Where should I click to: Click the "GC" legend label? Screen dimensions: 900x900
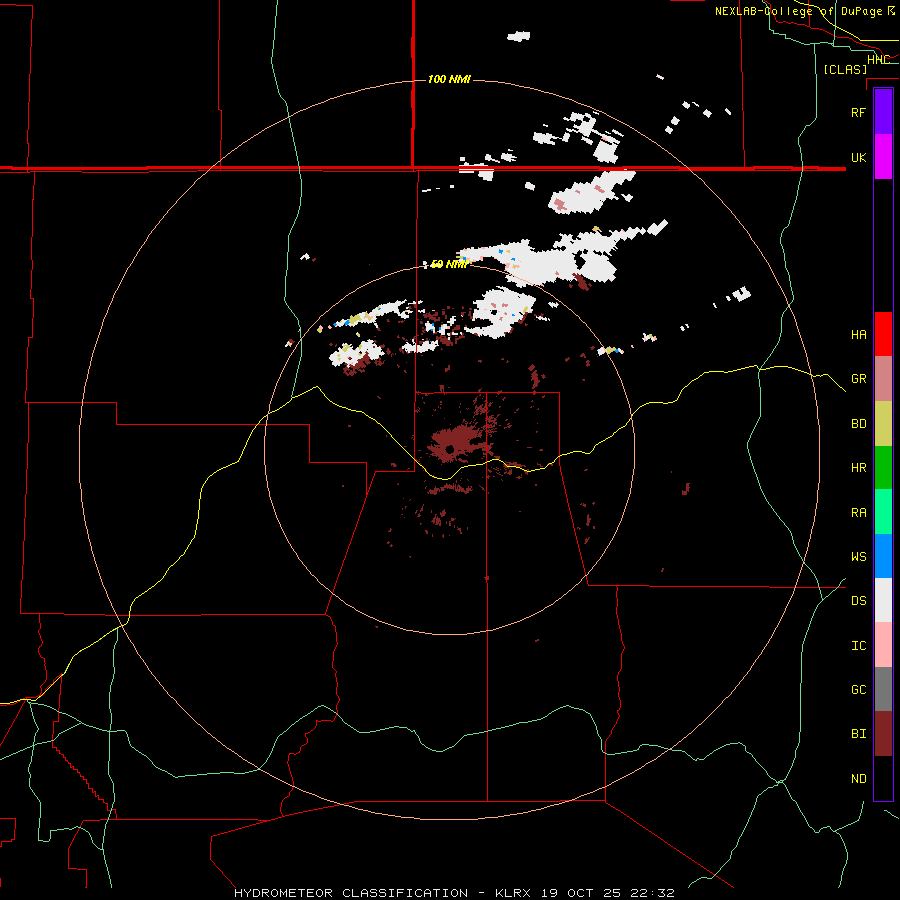(x=858, y=690)
